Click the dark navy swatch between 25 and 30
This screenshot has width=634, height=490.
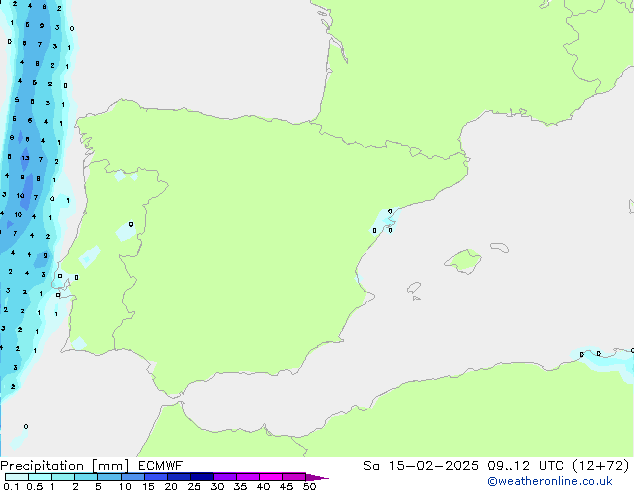click(x=201, y=477)
